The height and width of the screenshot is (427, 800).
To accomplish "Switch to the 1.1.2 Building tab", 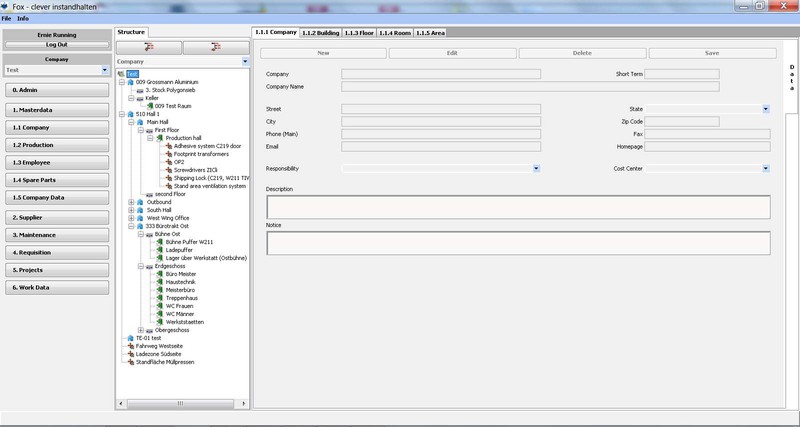I will pos(321,32).
